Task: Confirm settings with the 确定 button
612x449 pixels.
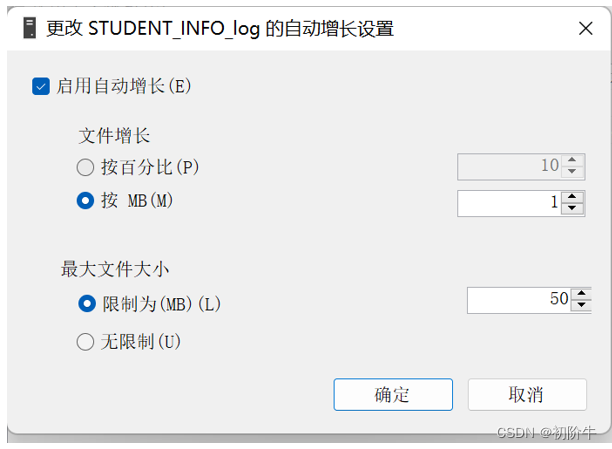Action: pyautogui.click(x=393, y=394)
